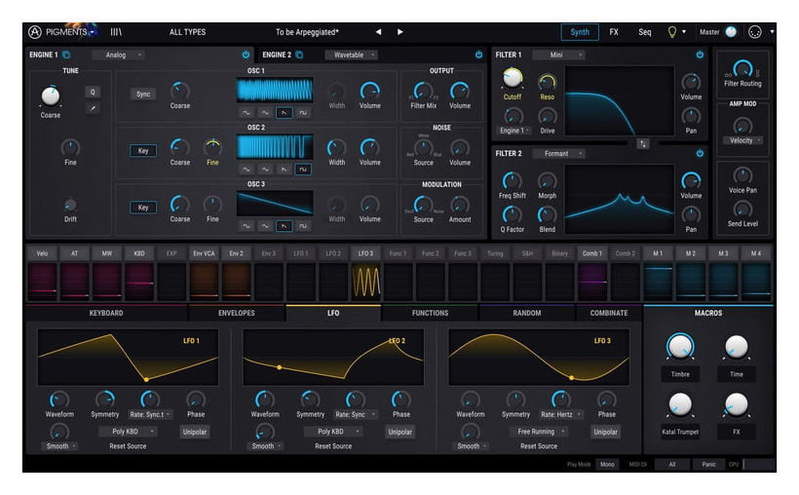Toggle Engine 1 power button
The width and height of the screenshot is (799, 495).
click(246, 55)
